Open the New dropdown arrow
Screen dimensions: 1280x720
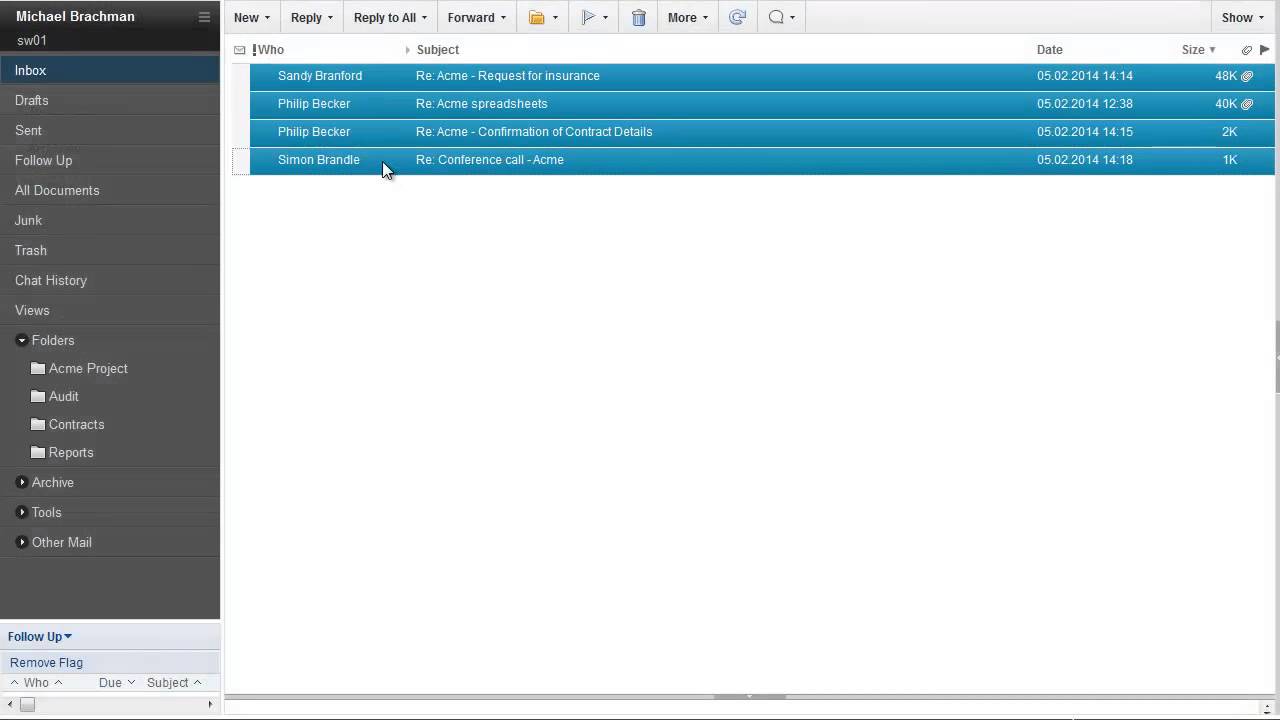[x=267, y=18]
